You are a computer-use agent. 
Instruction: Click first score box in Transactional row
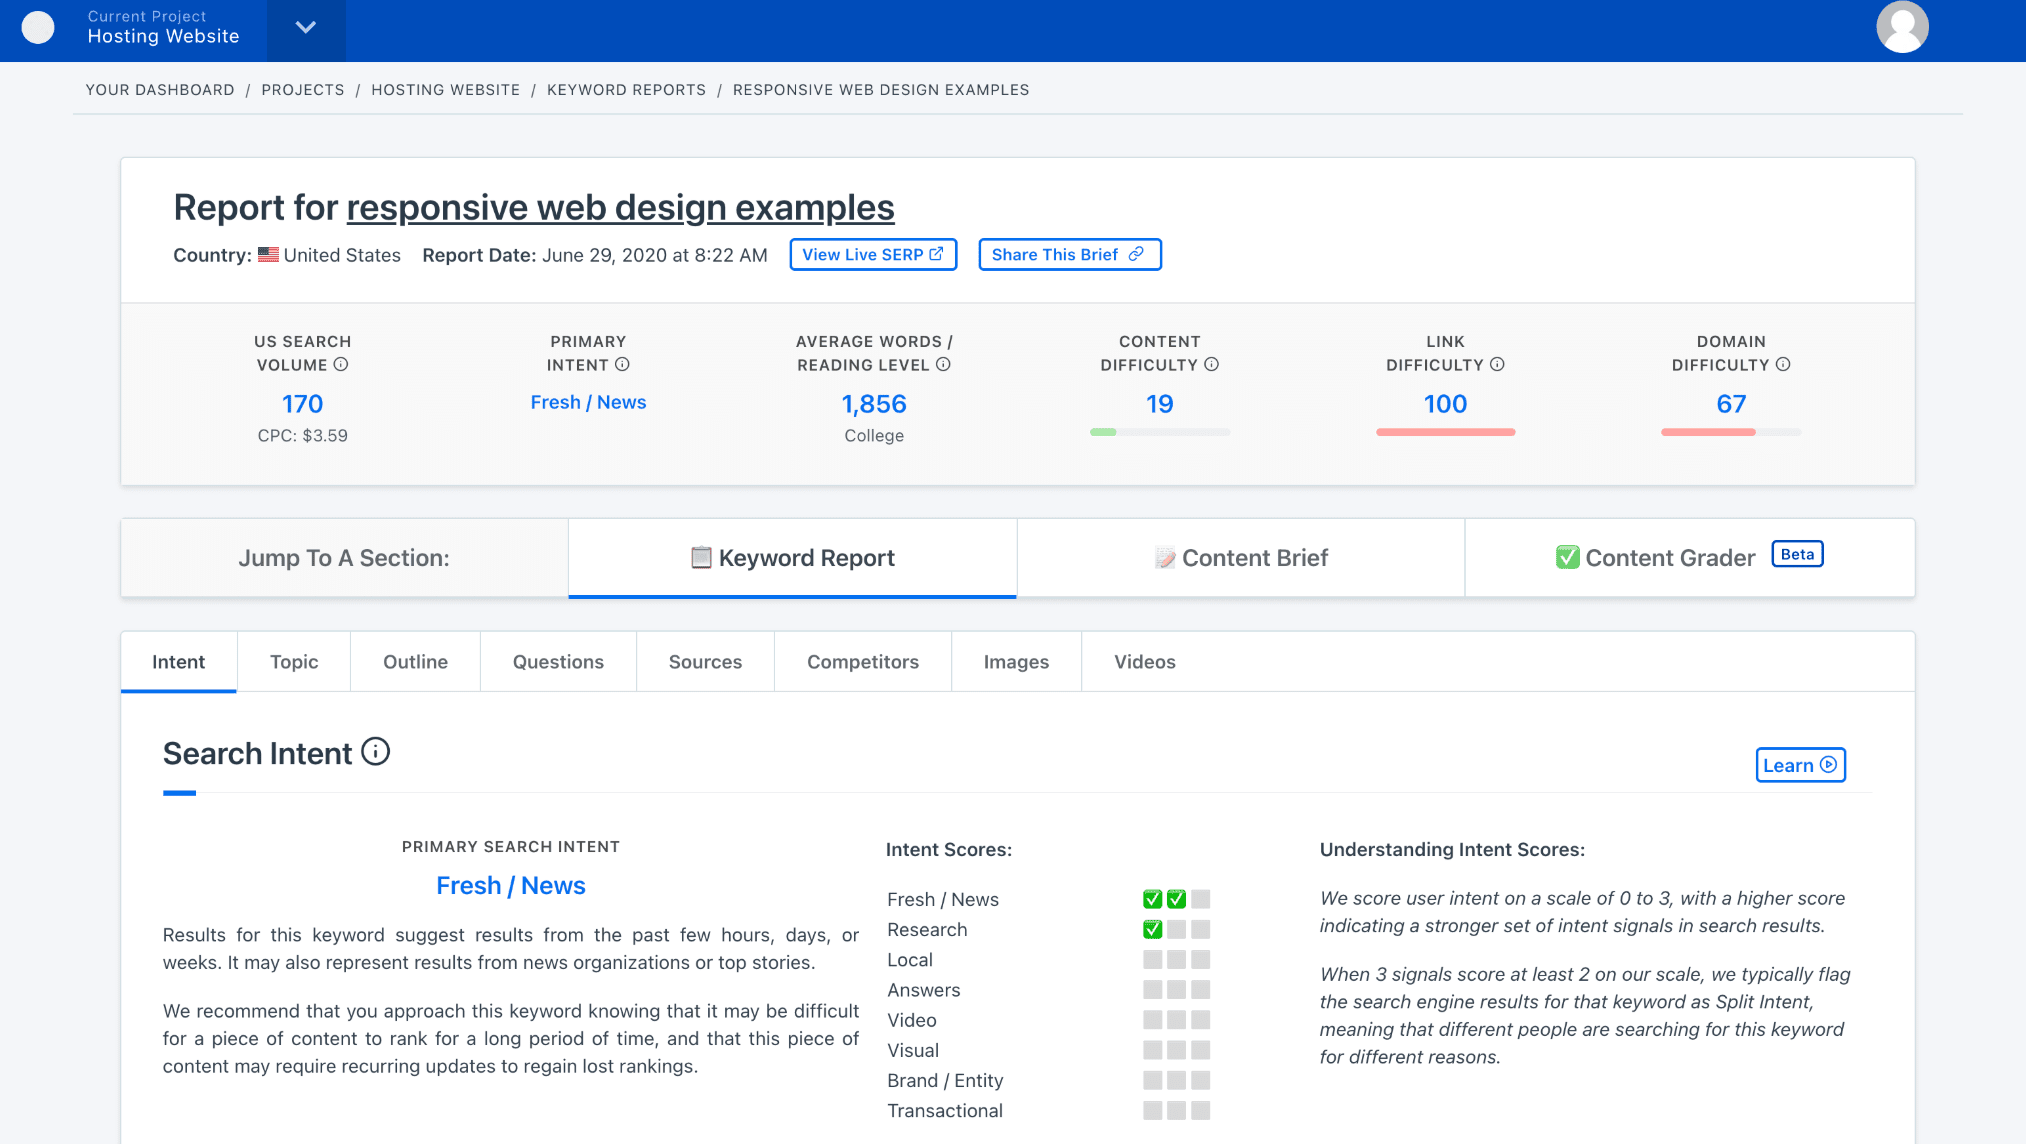point(1152,1110)
